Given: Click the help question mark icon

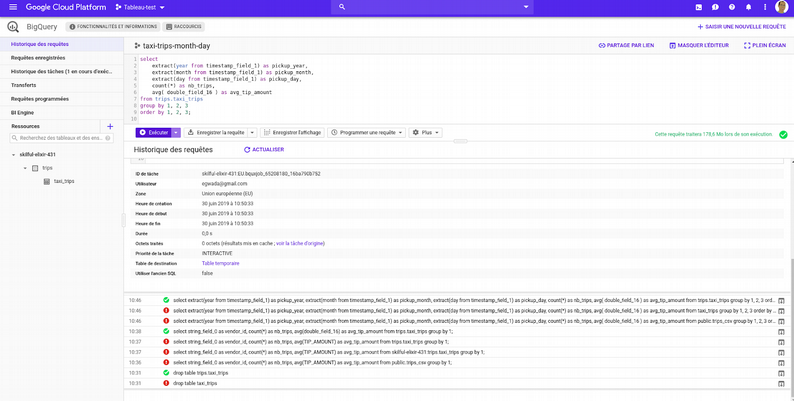Looking at the screenshot, I should tap(732, 7).
